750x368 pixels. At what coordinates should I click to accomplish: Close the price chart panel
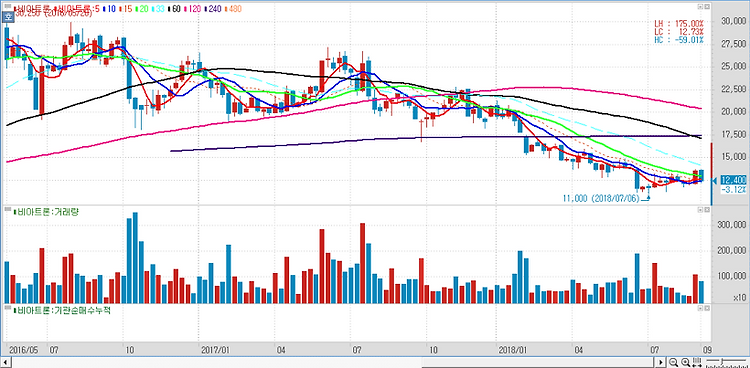click(x=706, y=8)
